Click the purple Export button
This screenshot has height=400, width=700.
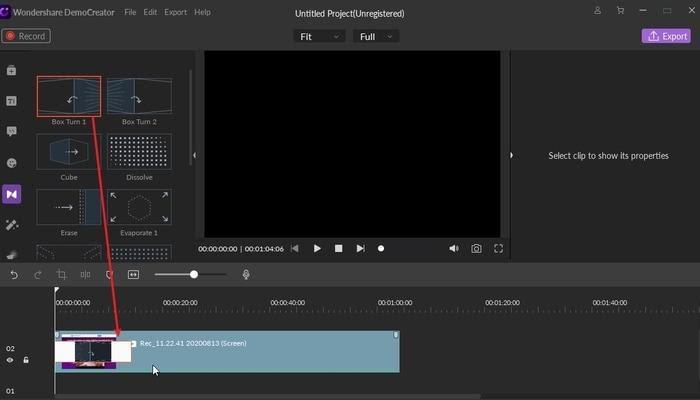[665, 36]
